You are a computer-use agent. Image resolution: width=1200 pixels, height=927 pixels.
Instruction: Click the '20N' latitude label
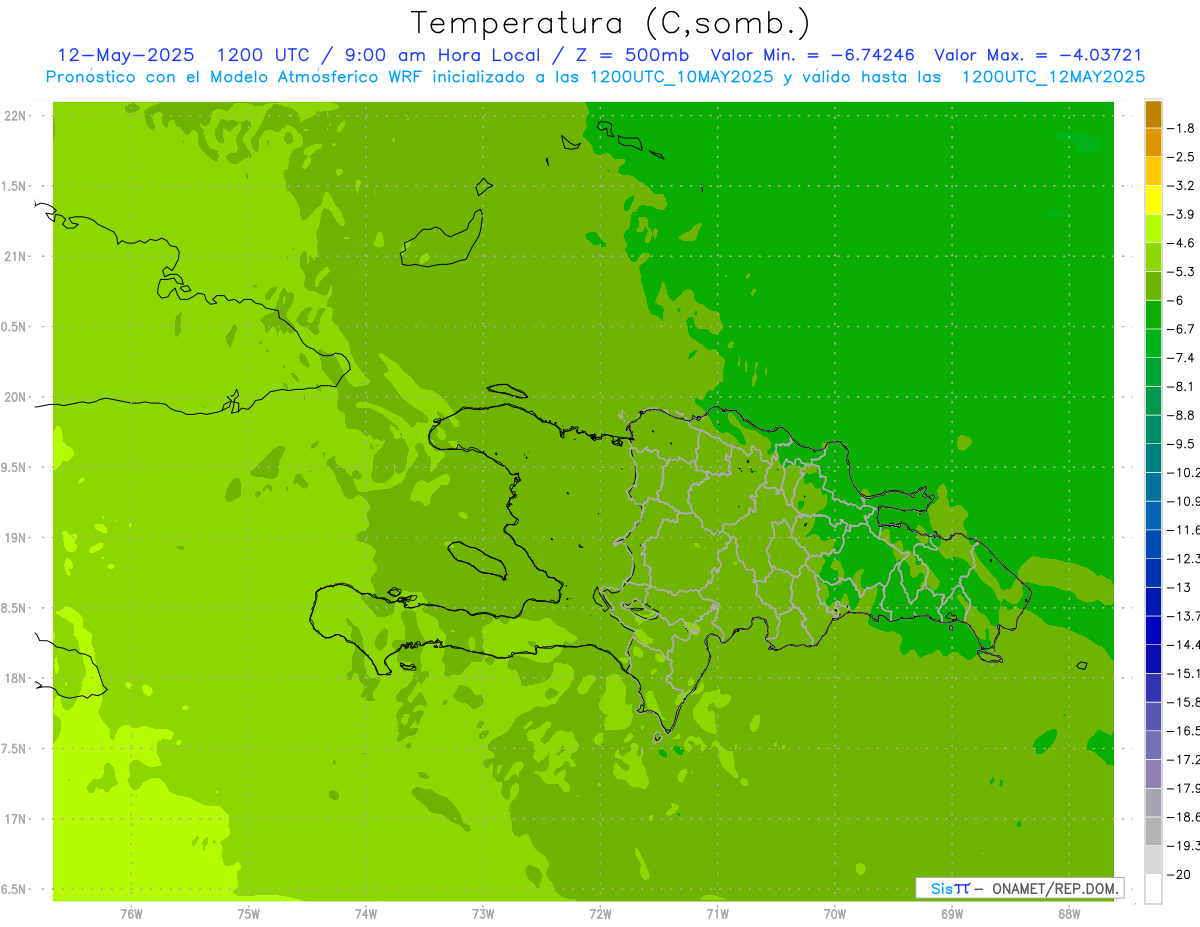pyautogui.click(x=16, y=397)
